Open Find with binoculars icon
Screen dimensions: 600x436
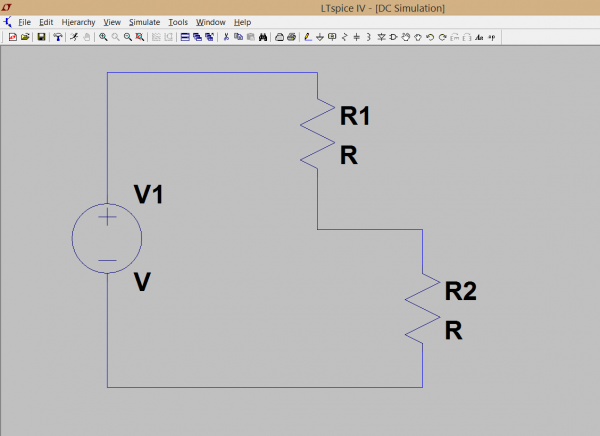tap(263, 37)
